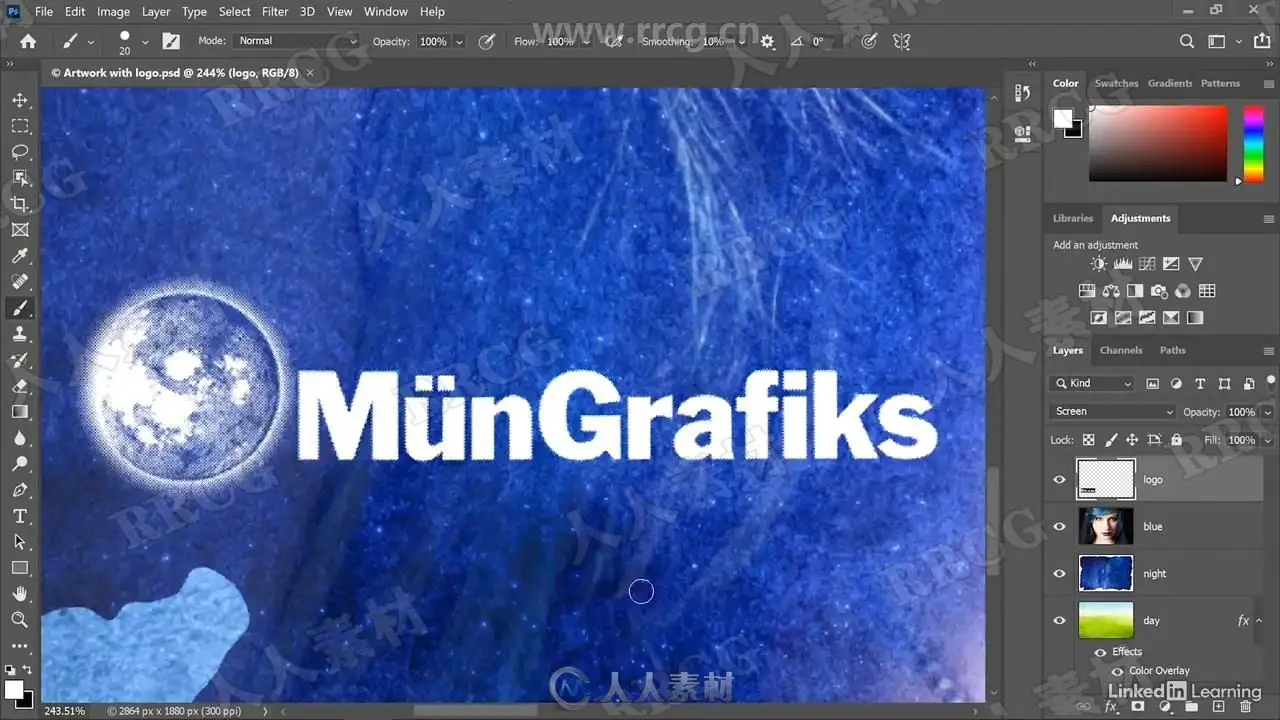Toggle Effects visibility on day layer
The image size is (1280, 720).
pos(1100,652)
